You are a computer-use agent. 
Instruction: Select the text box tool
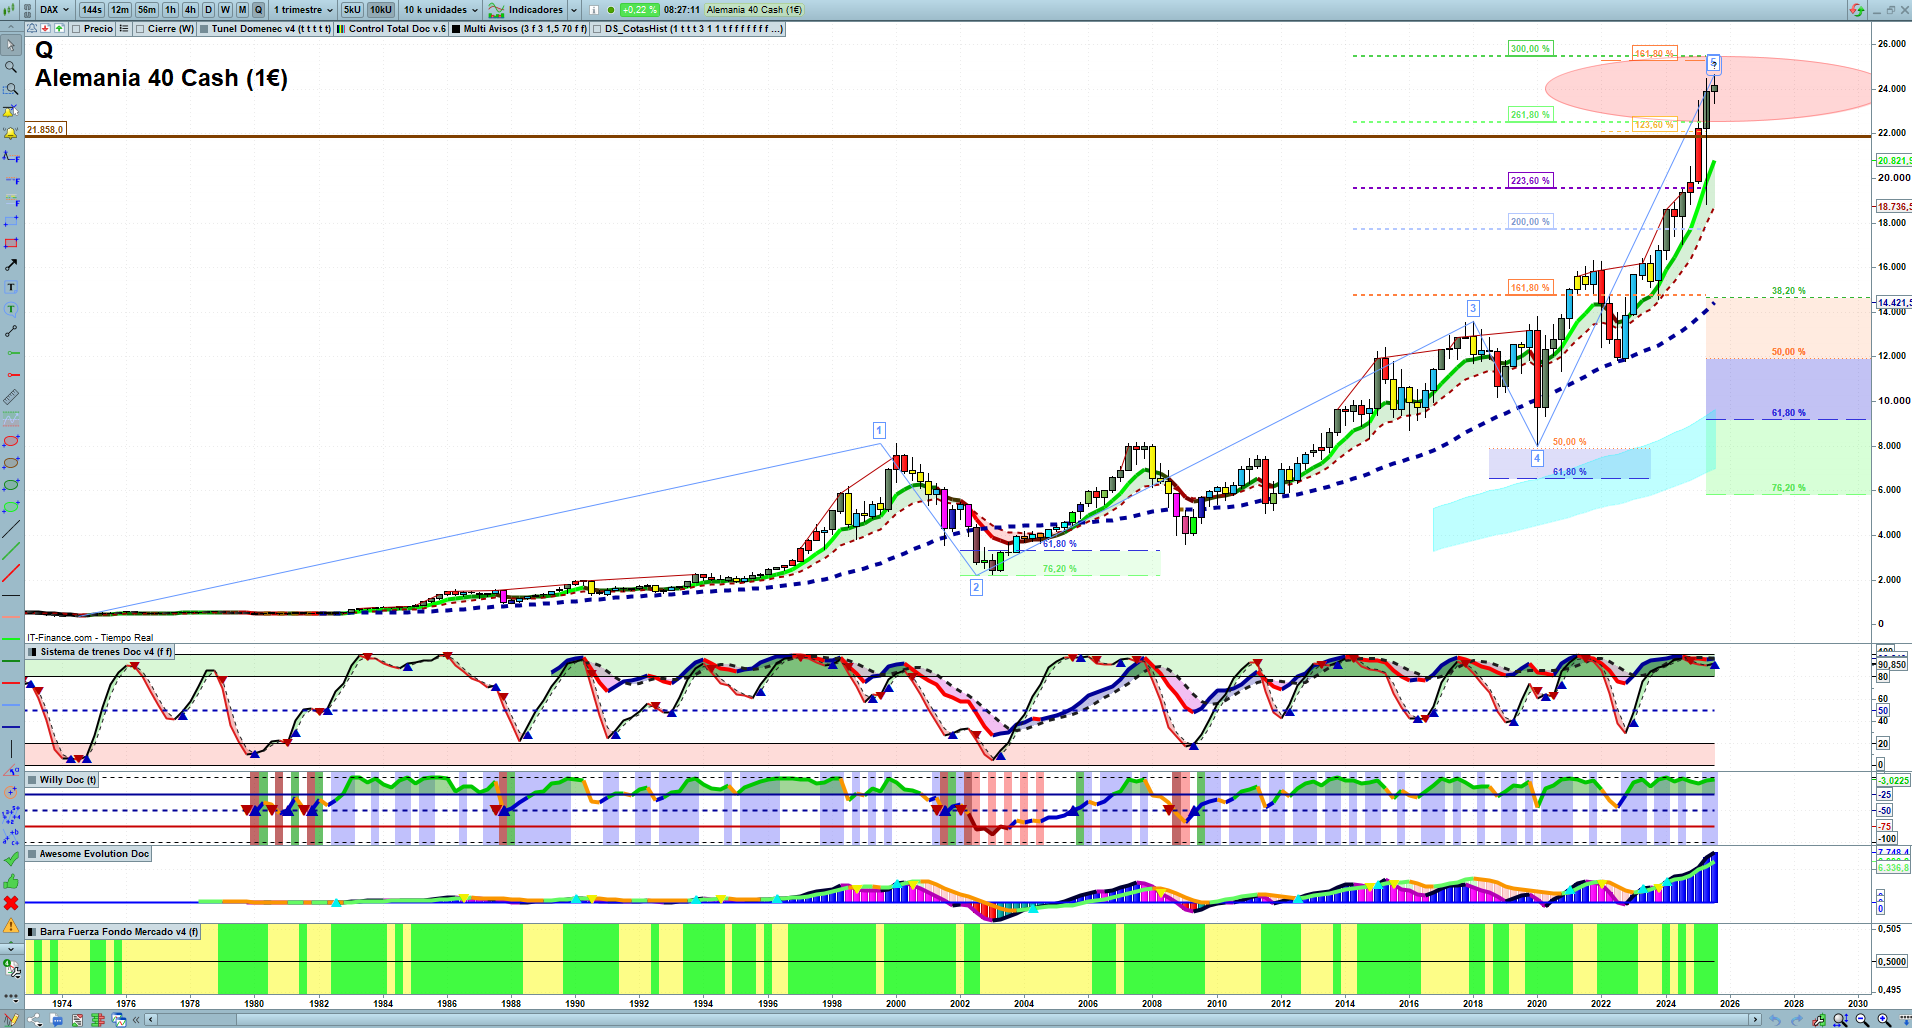pos(11,287)
